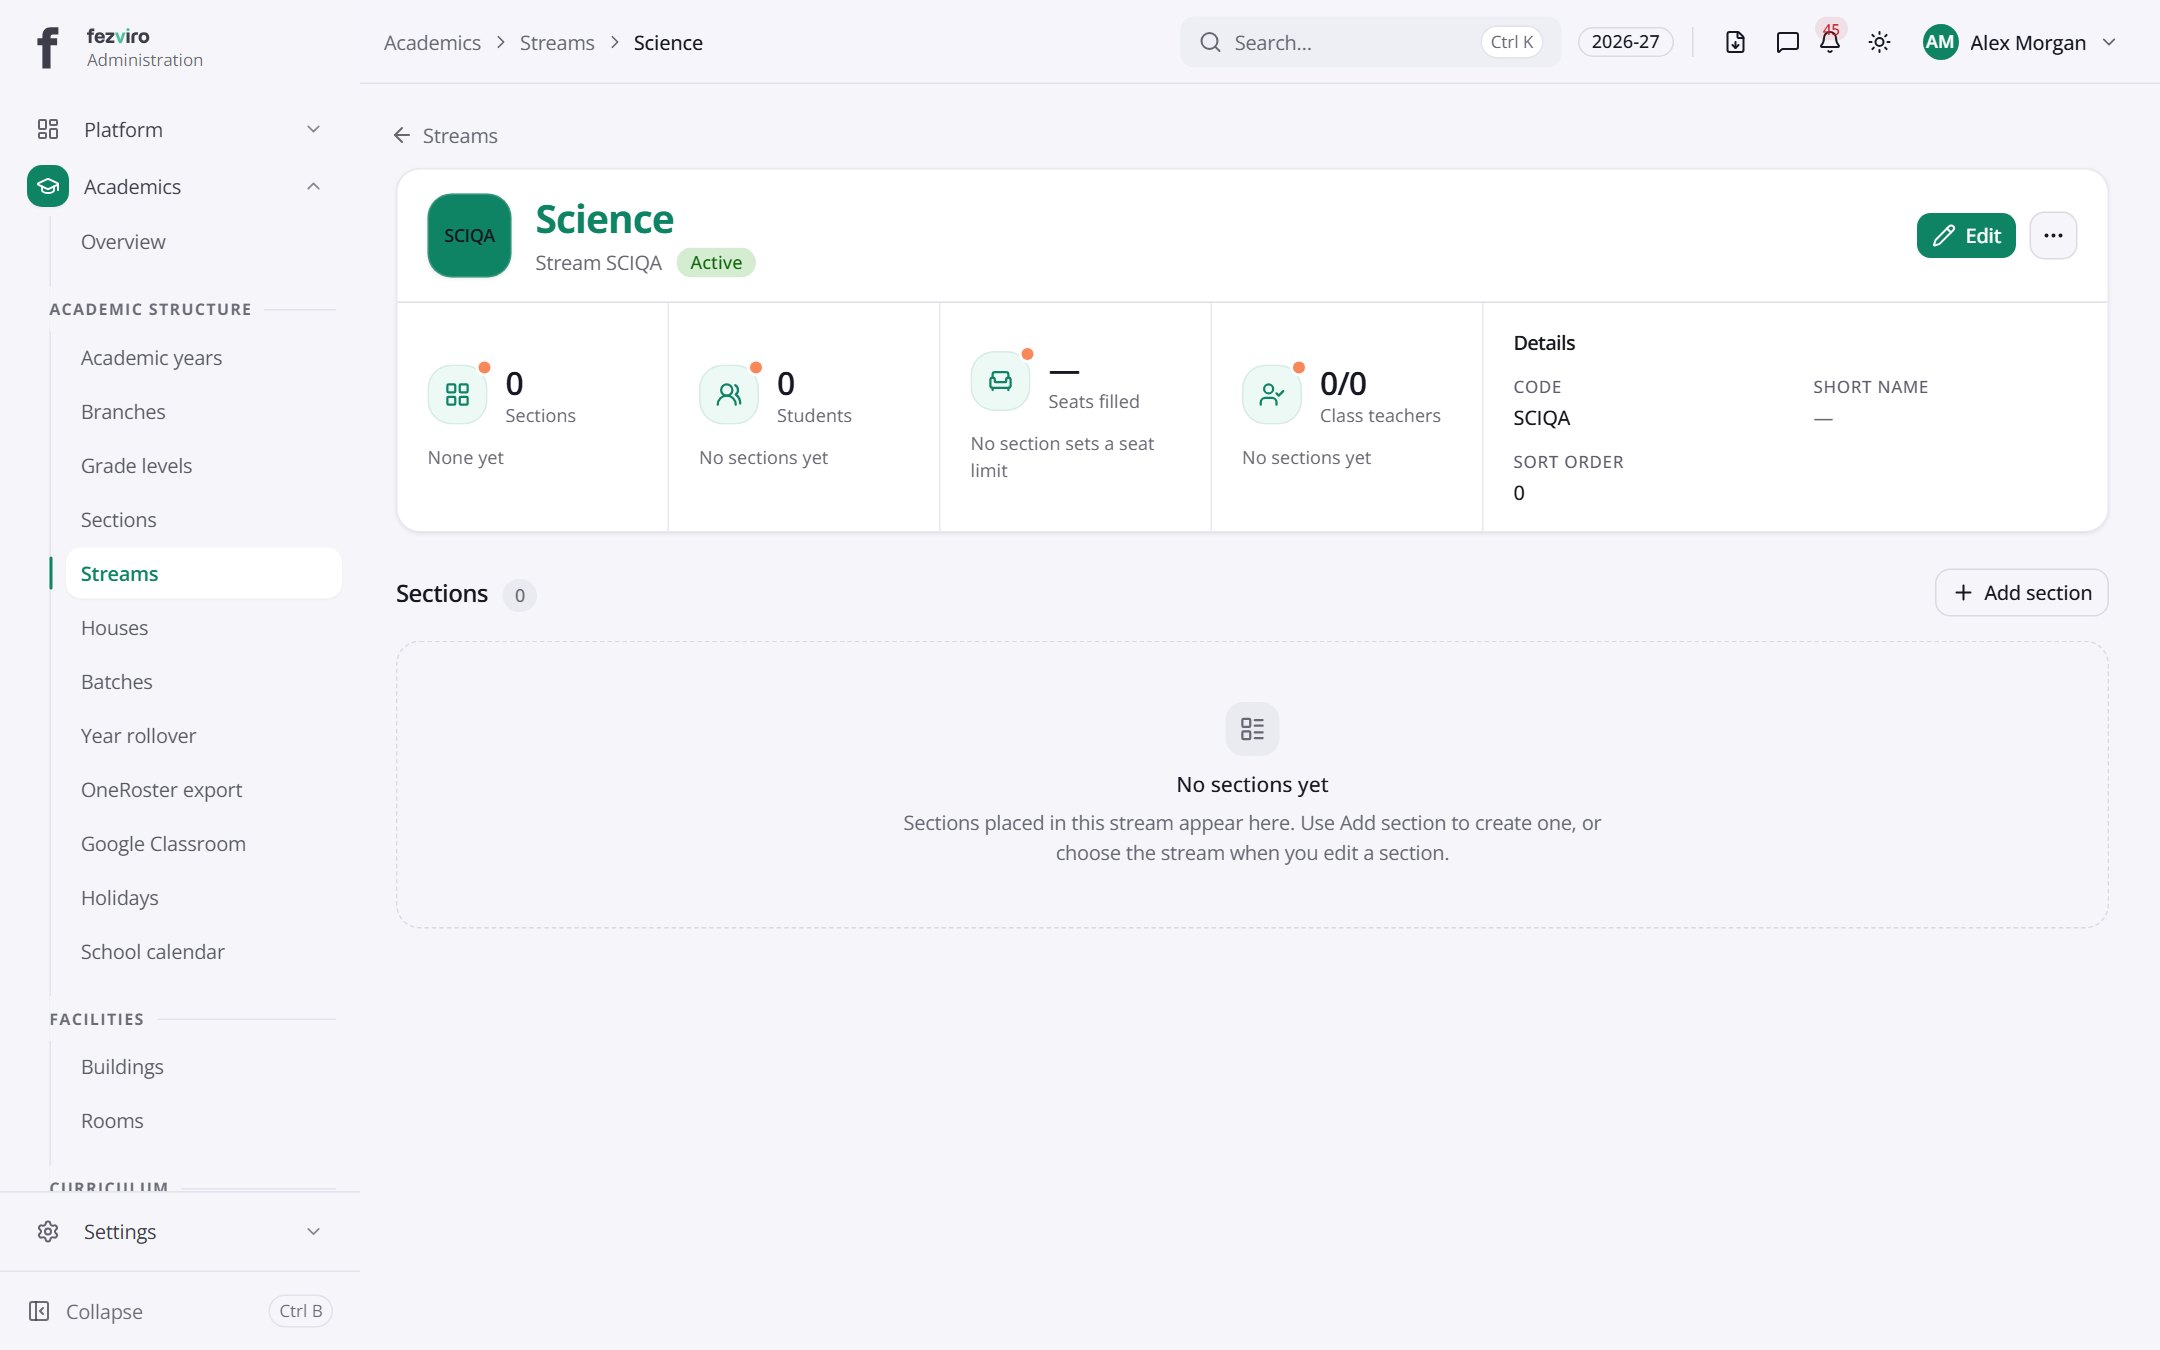This screenshot has width=2160, height=1350.
Task: Focus the Search input field
Action: pyautogui.click(x=1370, y=42)
